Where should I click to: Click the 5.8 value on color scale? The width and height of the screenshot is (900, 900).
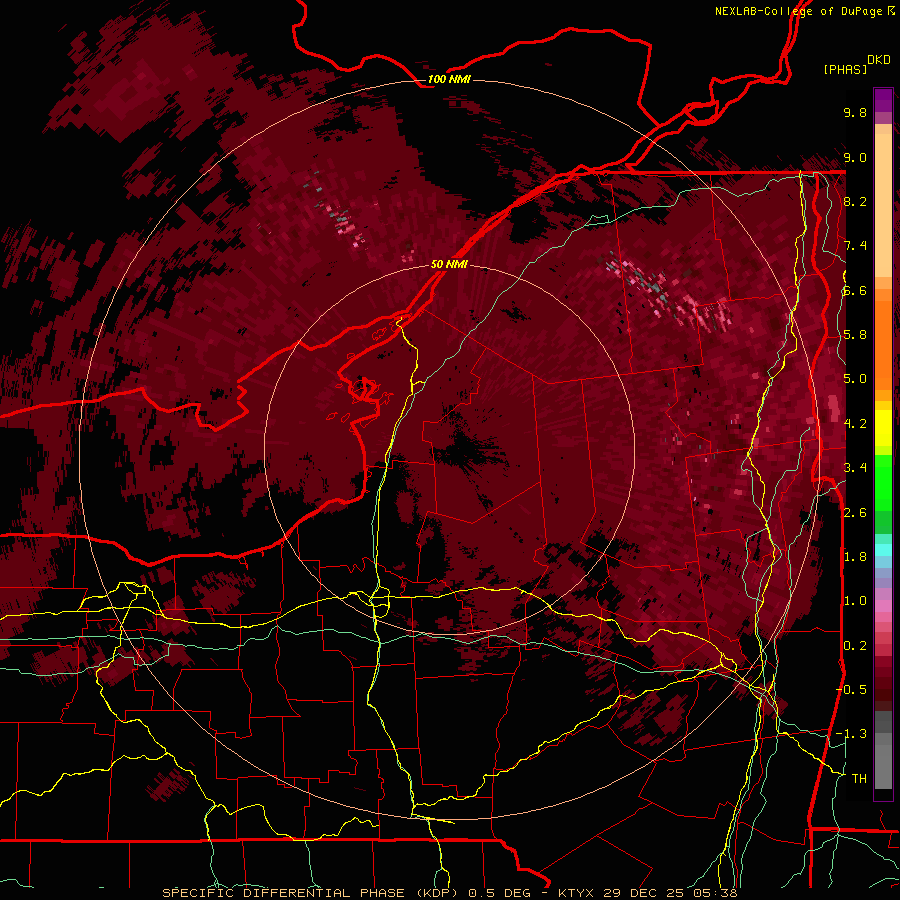[x=855, y=335]
